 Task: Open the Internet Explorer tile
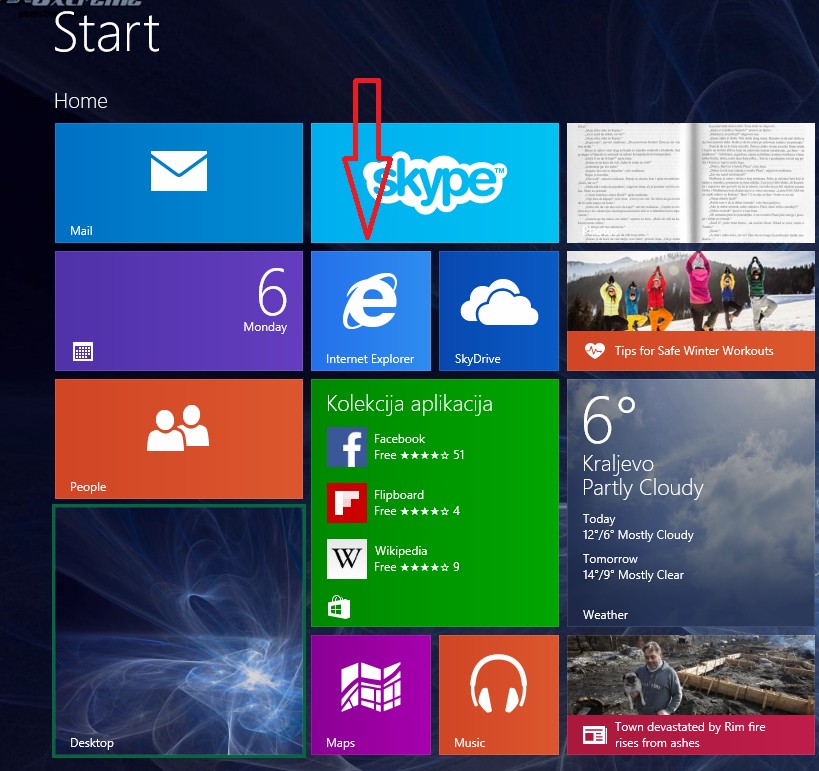point(371,311)
